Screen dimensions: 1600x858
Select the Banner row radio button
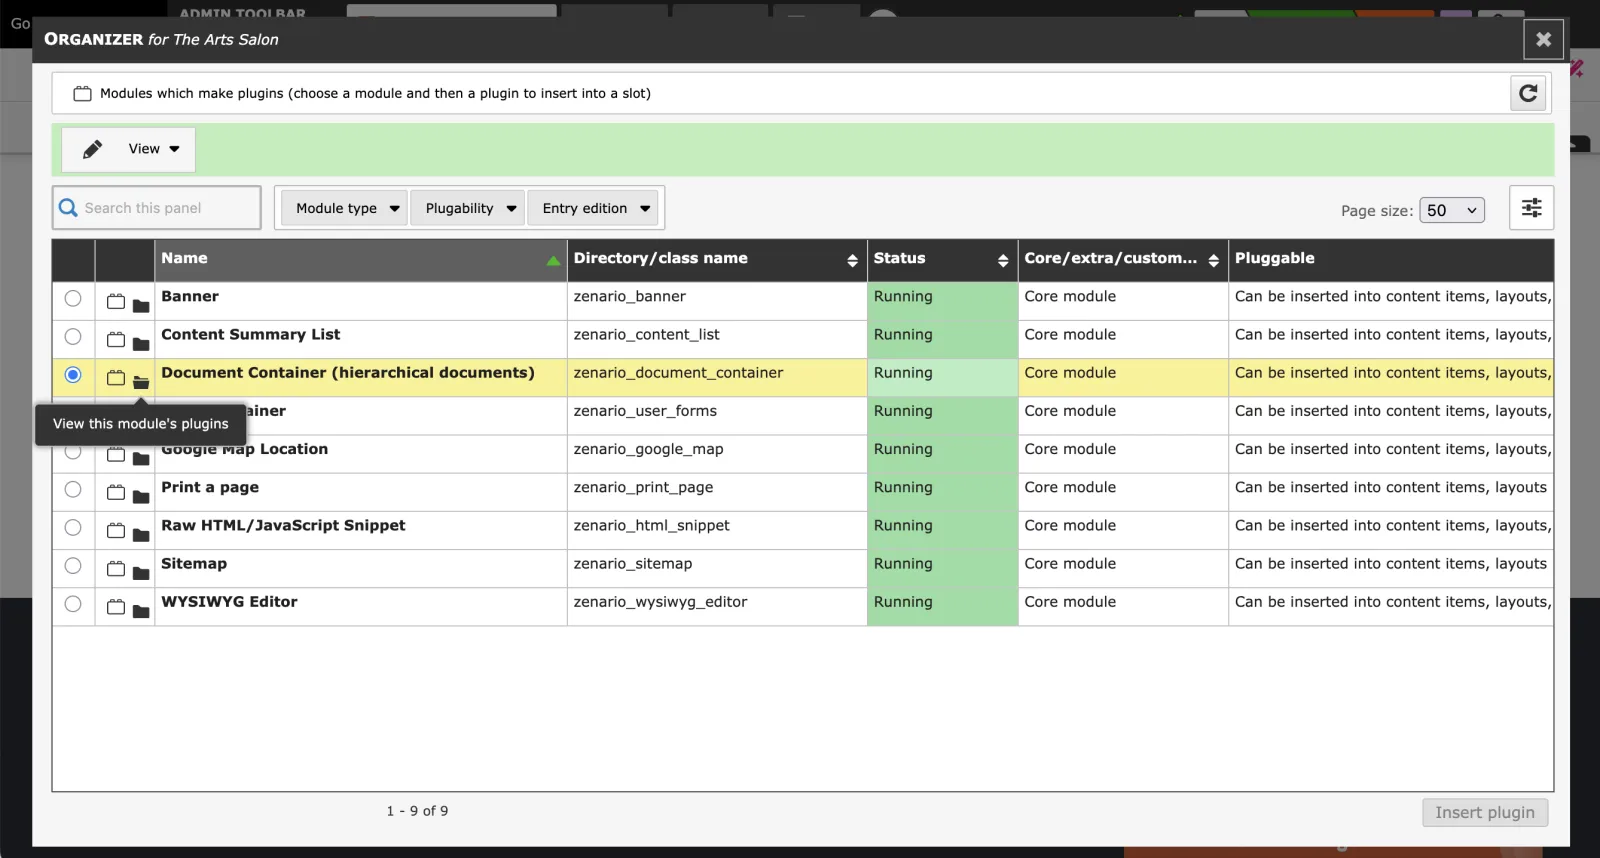[73, 298]
